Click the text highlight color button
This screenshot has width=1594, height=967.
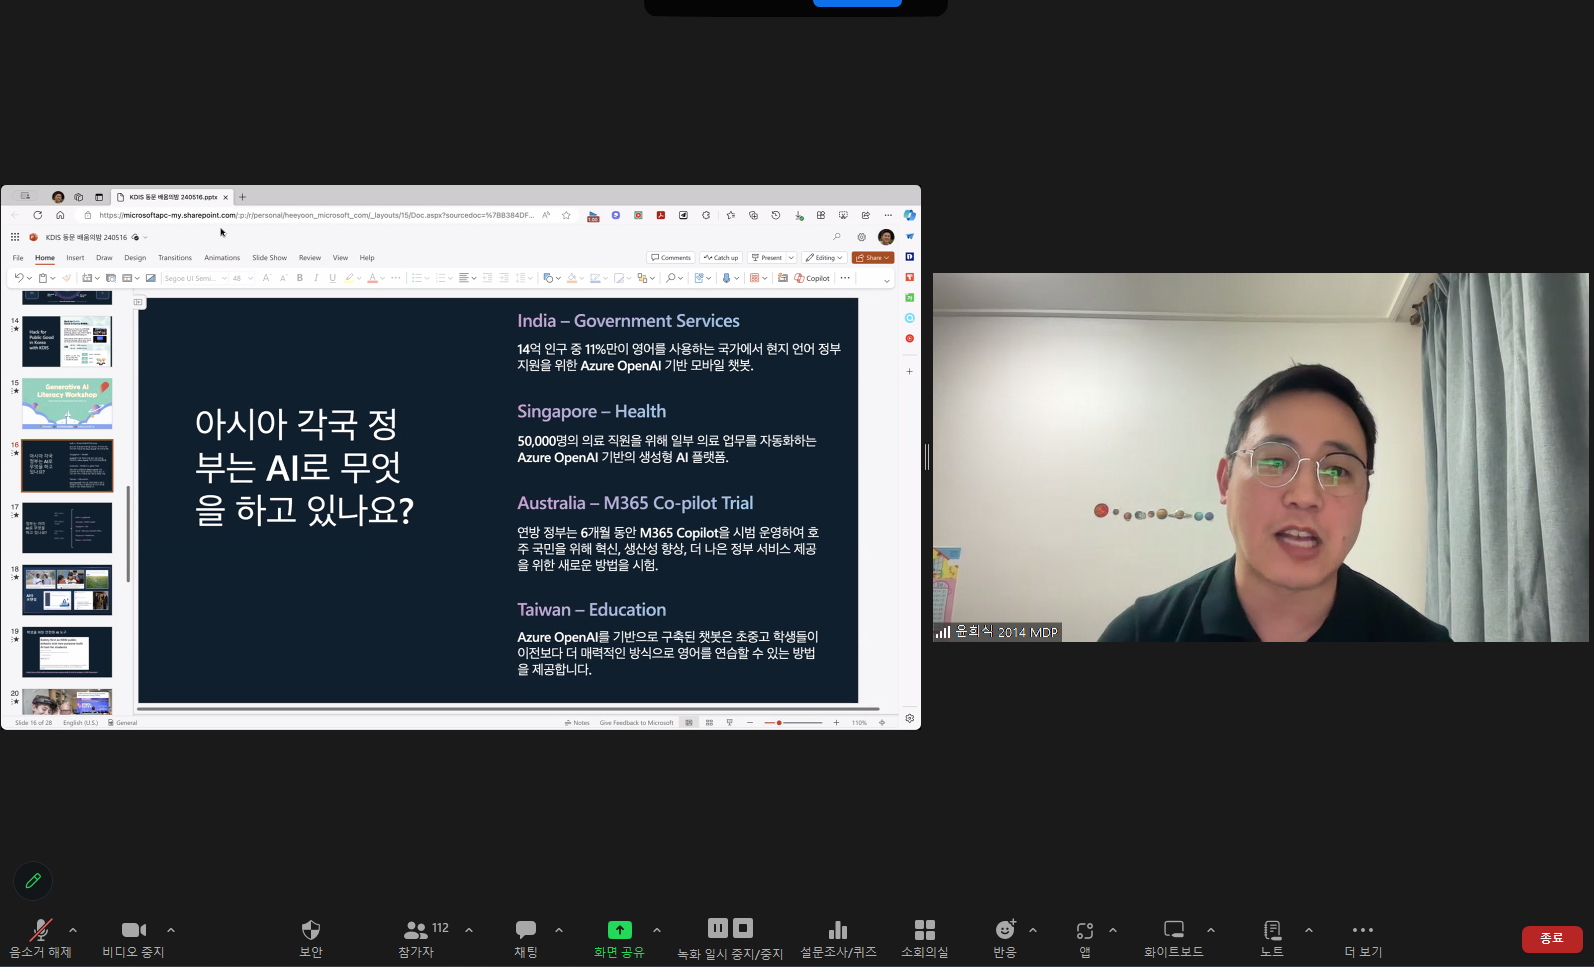pyautogui.click(x=349, y=278)
